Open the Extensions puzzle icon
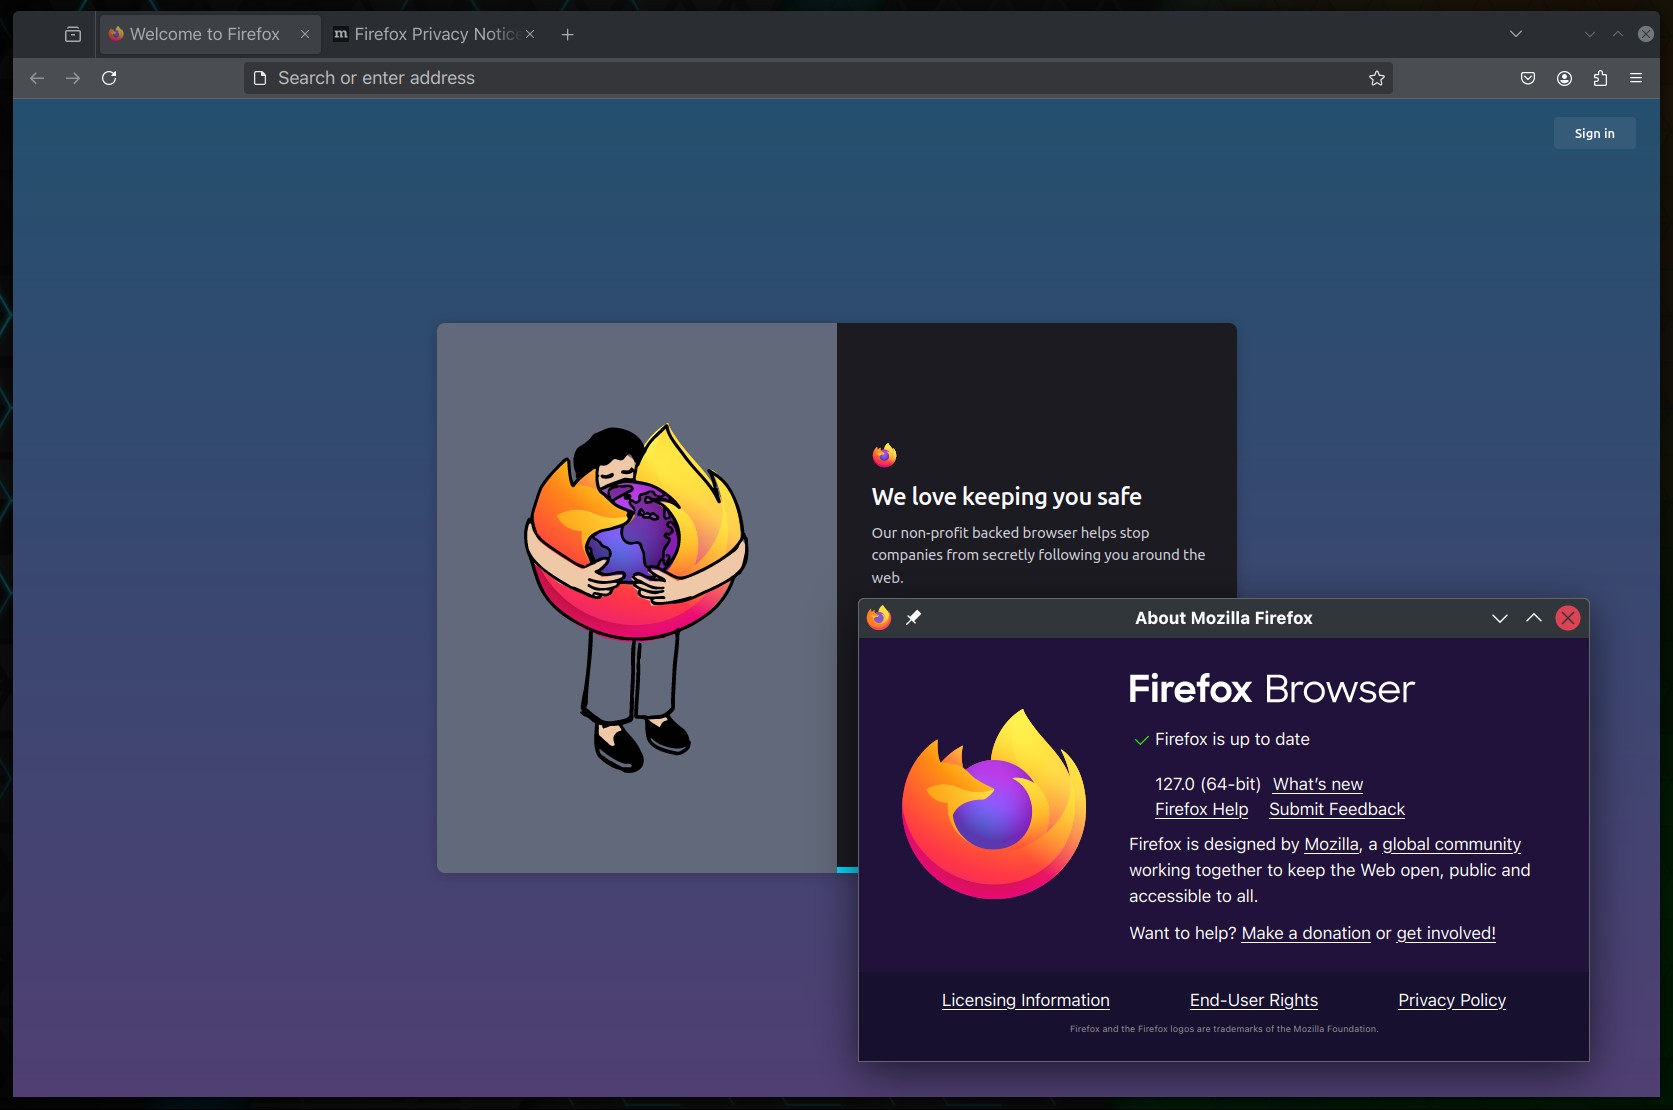This screenshot has width=1673, height=1110. [1600, 78]
